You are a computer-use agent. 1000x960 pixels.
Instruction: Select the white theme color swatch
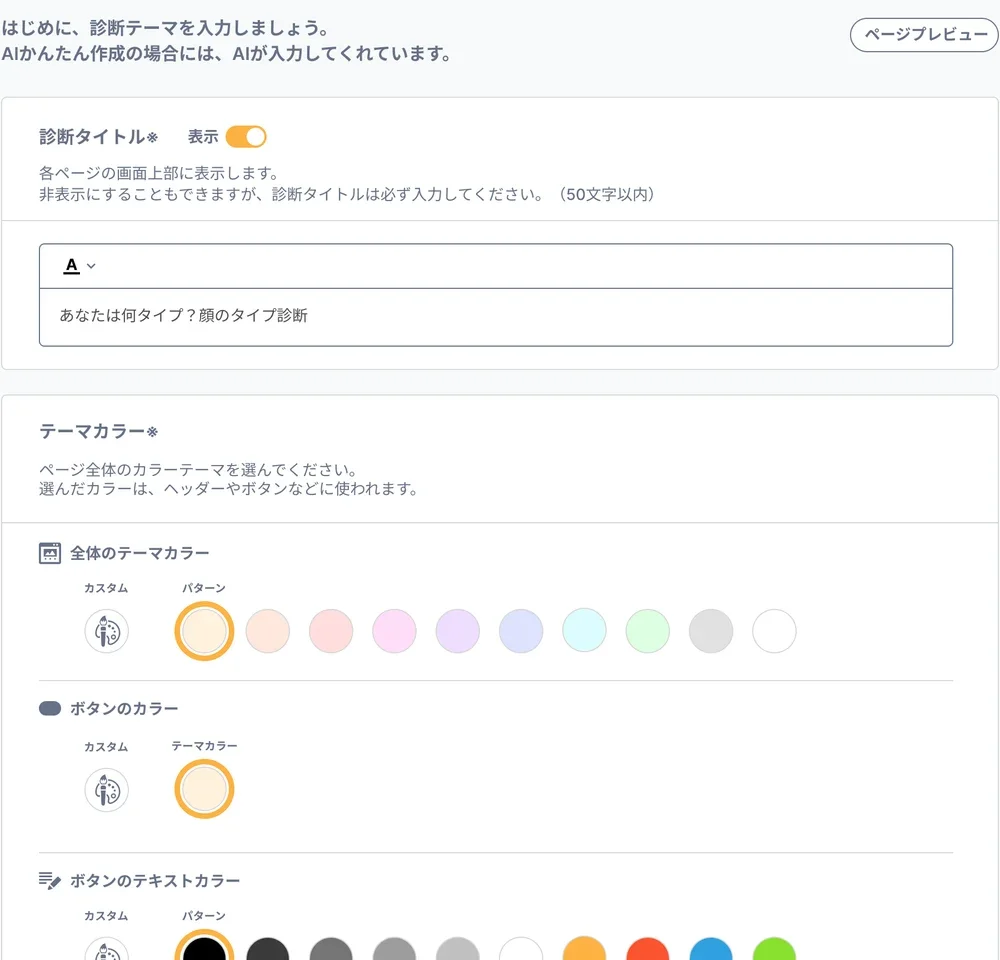[x=774, y=631]
